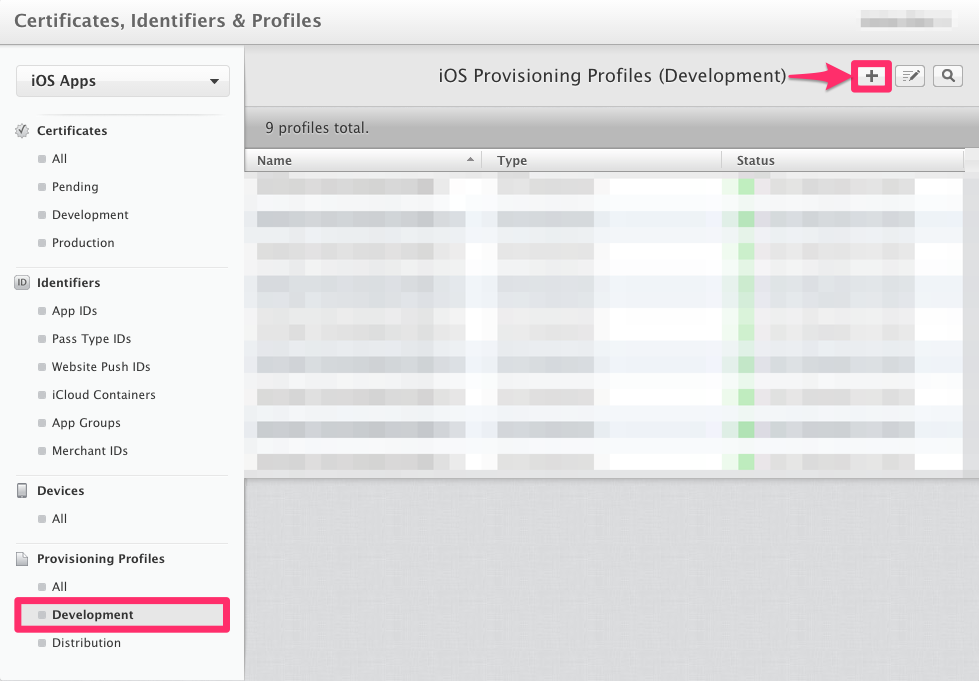This screenshot has width=979, height=681.
Task: Open the iOS Apps platform dropdown
Action: [123, 81]
